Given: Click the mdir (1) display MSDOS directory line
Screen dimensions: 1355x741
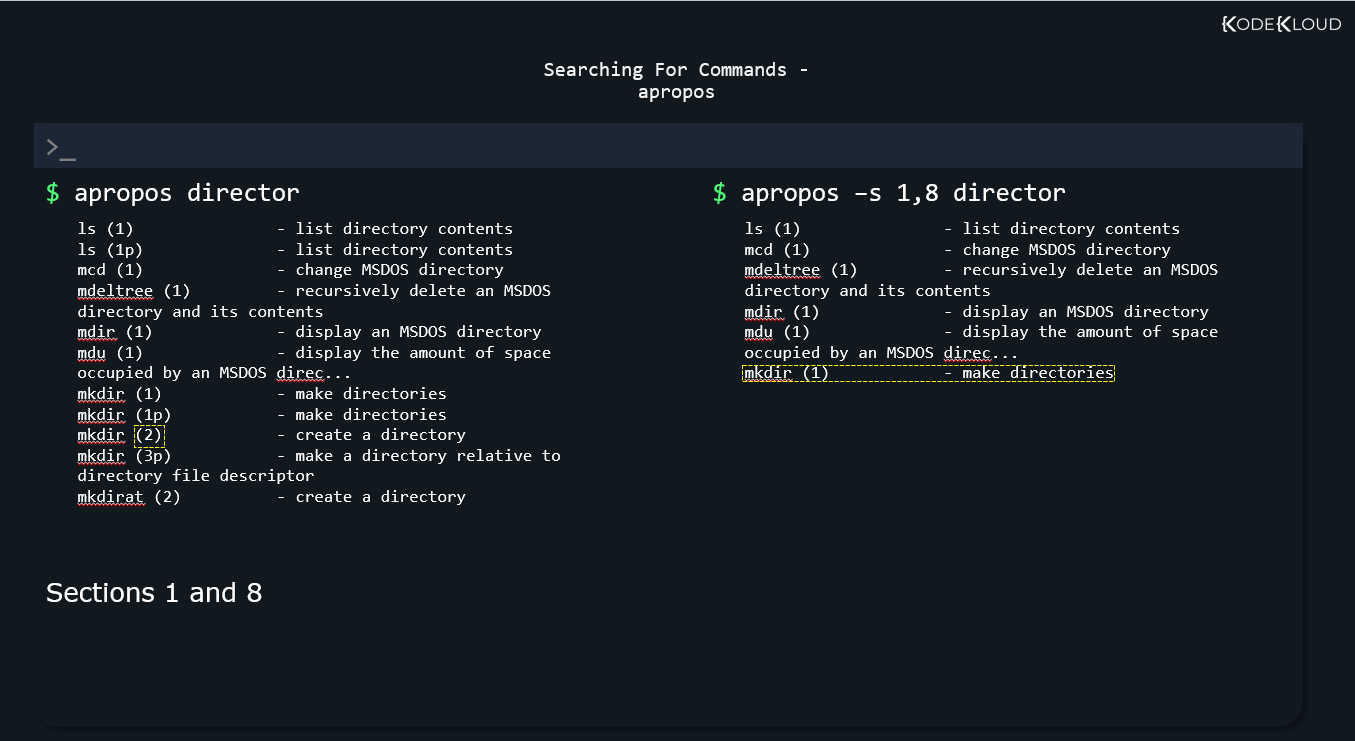Looking at the screenshot, I should [309, 331].
